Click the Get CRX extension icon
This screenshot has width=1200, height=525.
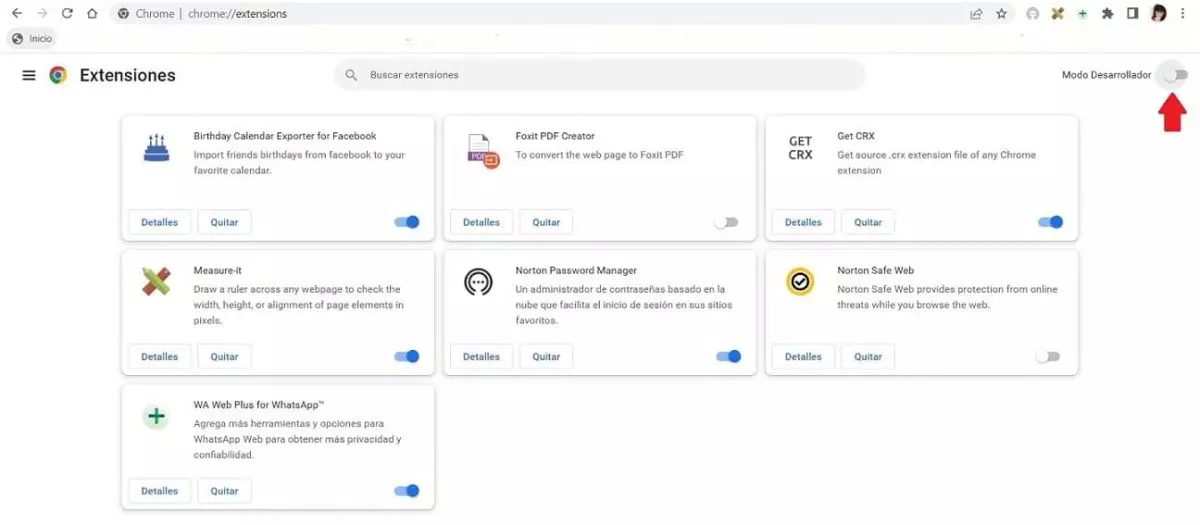(x=800, y=148)
